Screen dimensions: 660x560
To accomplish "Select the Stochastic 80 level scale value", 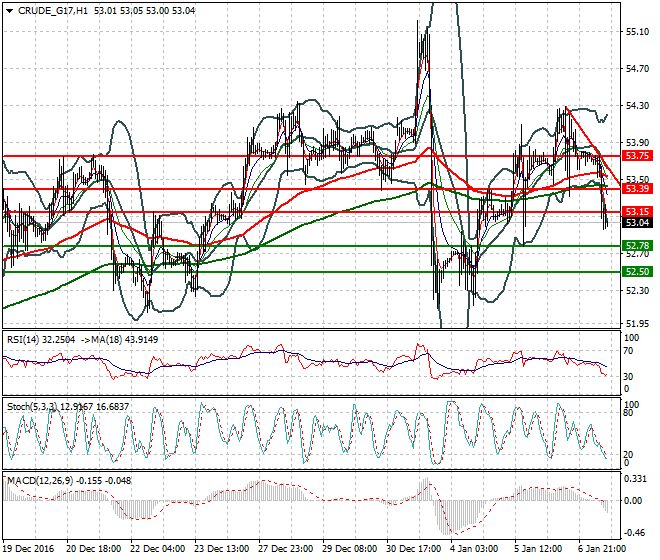I will pos(628,413).
